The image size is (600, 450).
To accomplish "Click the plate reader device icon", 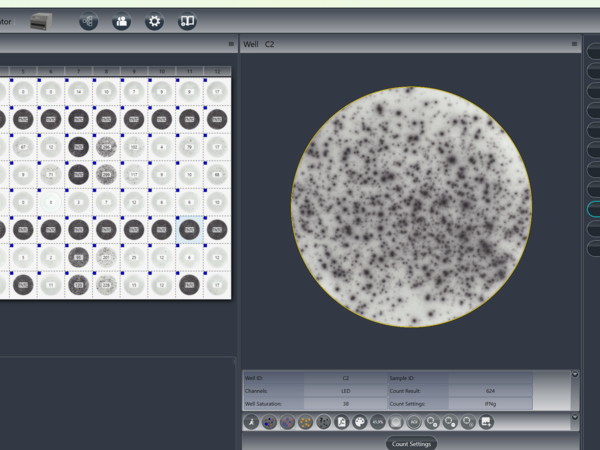I will click(43, 20).
